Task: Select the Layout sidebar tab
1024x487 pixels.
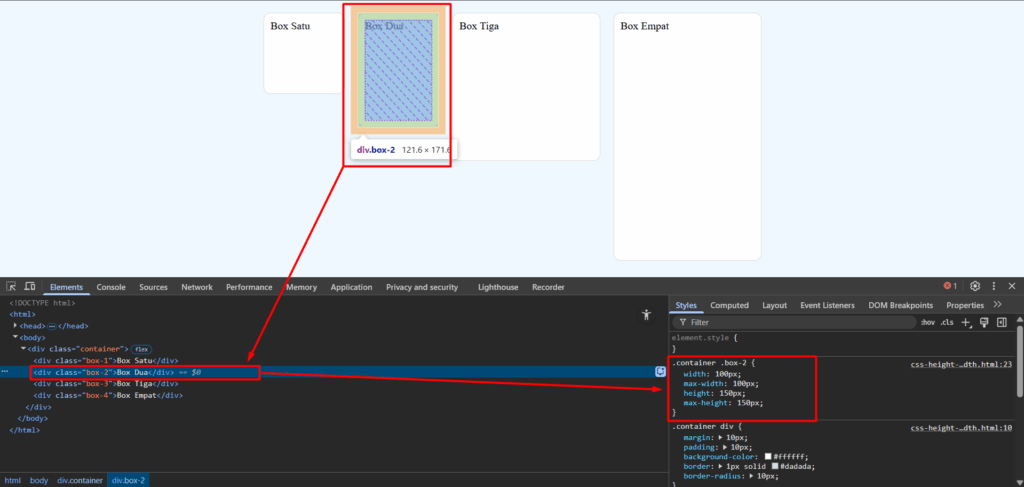Action: tap(775, 305)
